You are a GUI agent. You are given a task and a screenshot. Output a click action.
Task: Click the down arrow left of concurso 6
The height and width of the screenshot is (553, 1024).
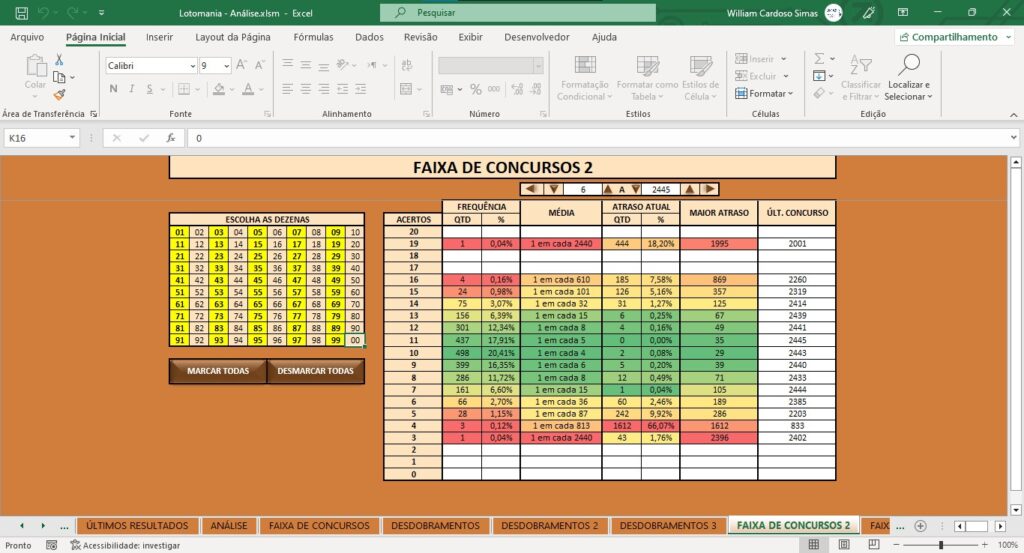[554, 189]
